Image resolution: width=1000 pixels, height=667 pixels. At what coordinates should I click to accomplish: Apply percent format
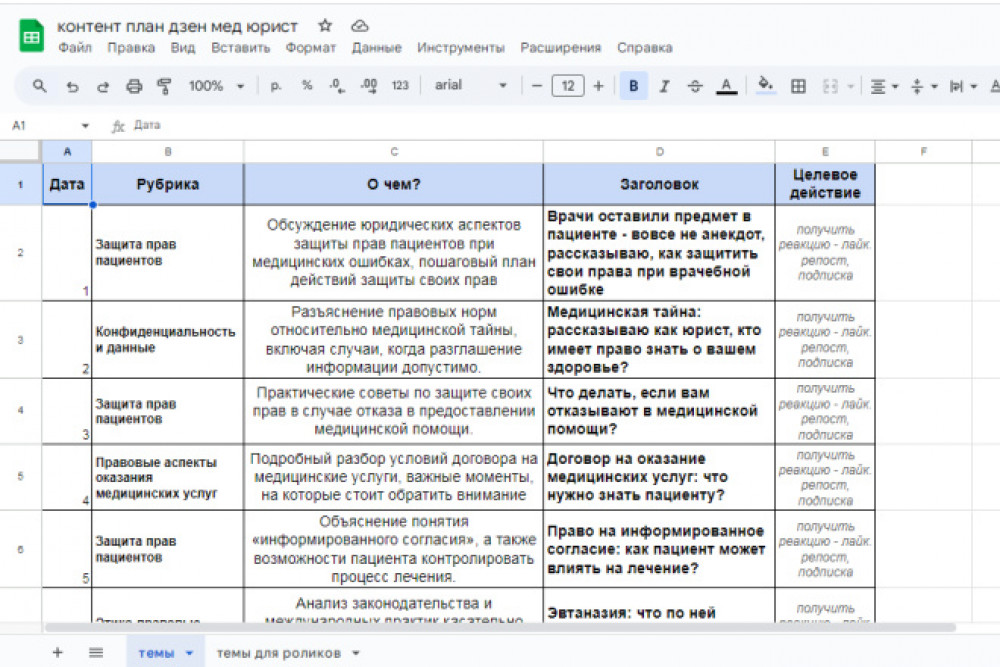307,85
